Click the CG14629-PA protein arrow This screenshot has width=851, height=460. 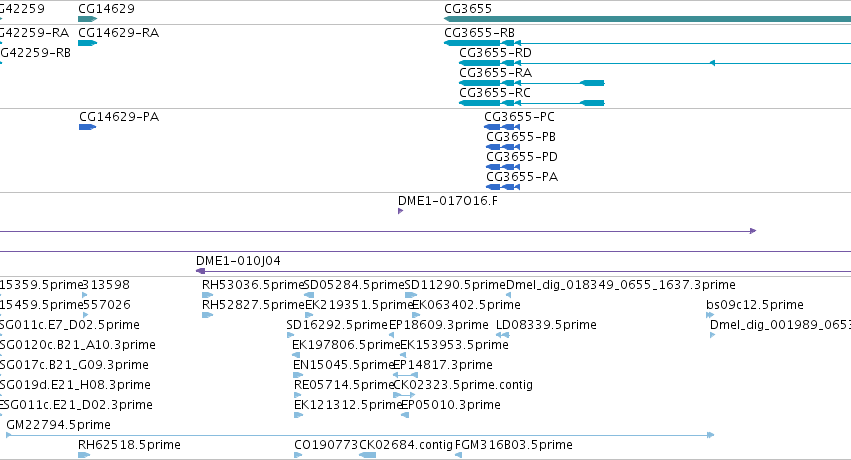tap(87, 127)
